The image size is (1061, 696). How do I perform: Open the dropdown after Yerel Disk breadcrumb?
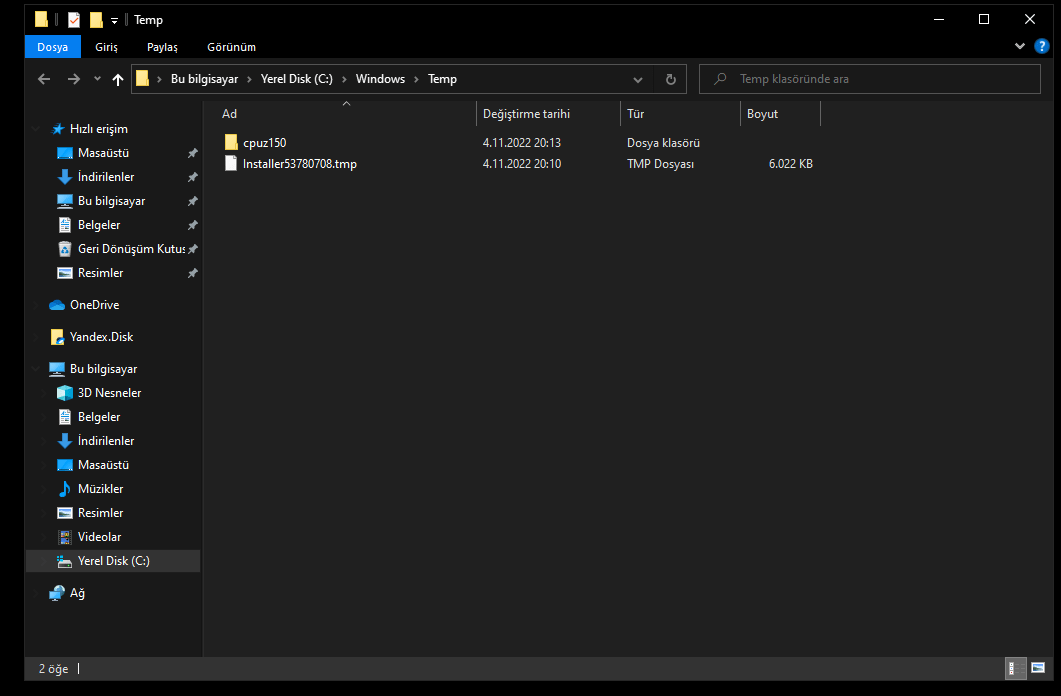click(344, 79)
